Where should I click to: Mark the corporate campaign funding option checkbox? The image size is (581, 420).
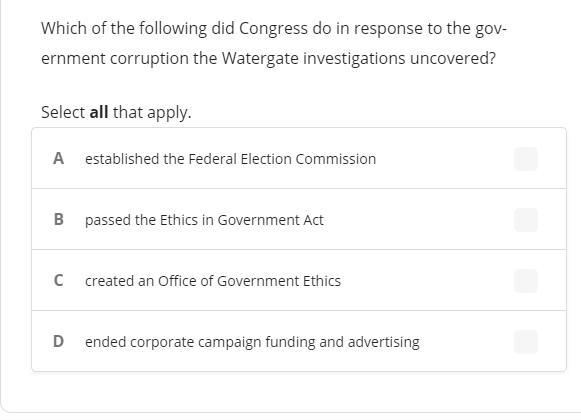pos(526,342)
